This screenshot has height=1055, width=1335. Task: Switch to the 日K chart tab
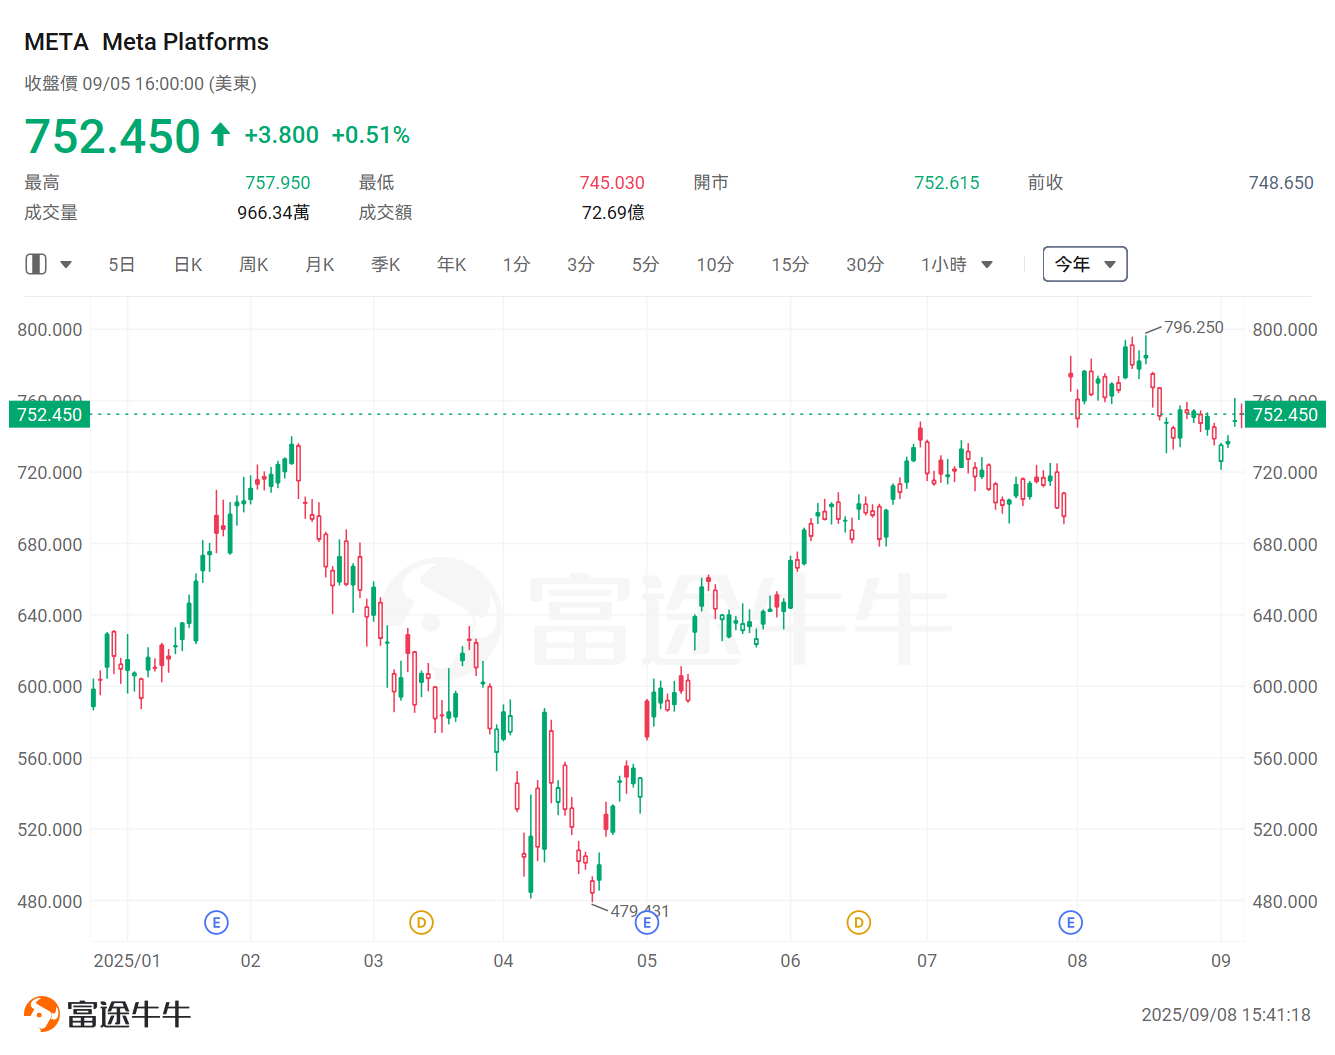pyautogui.click(x=188, y=265)
